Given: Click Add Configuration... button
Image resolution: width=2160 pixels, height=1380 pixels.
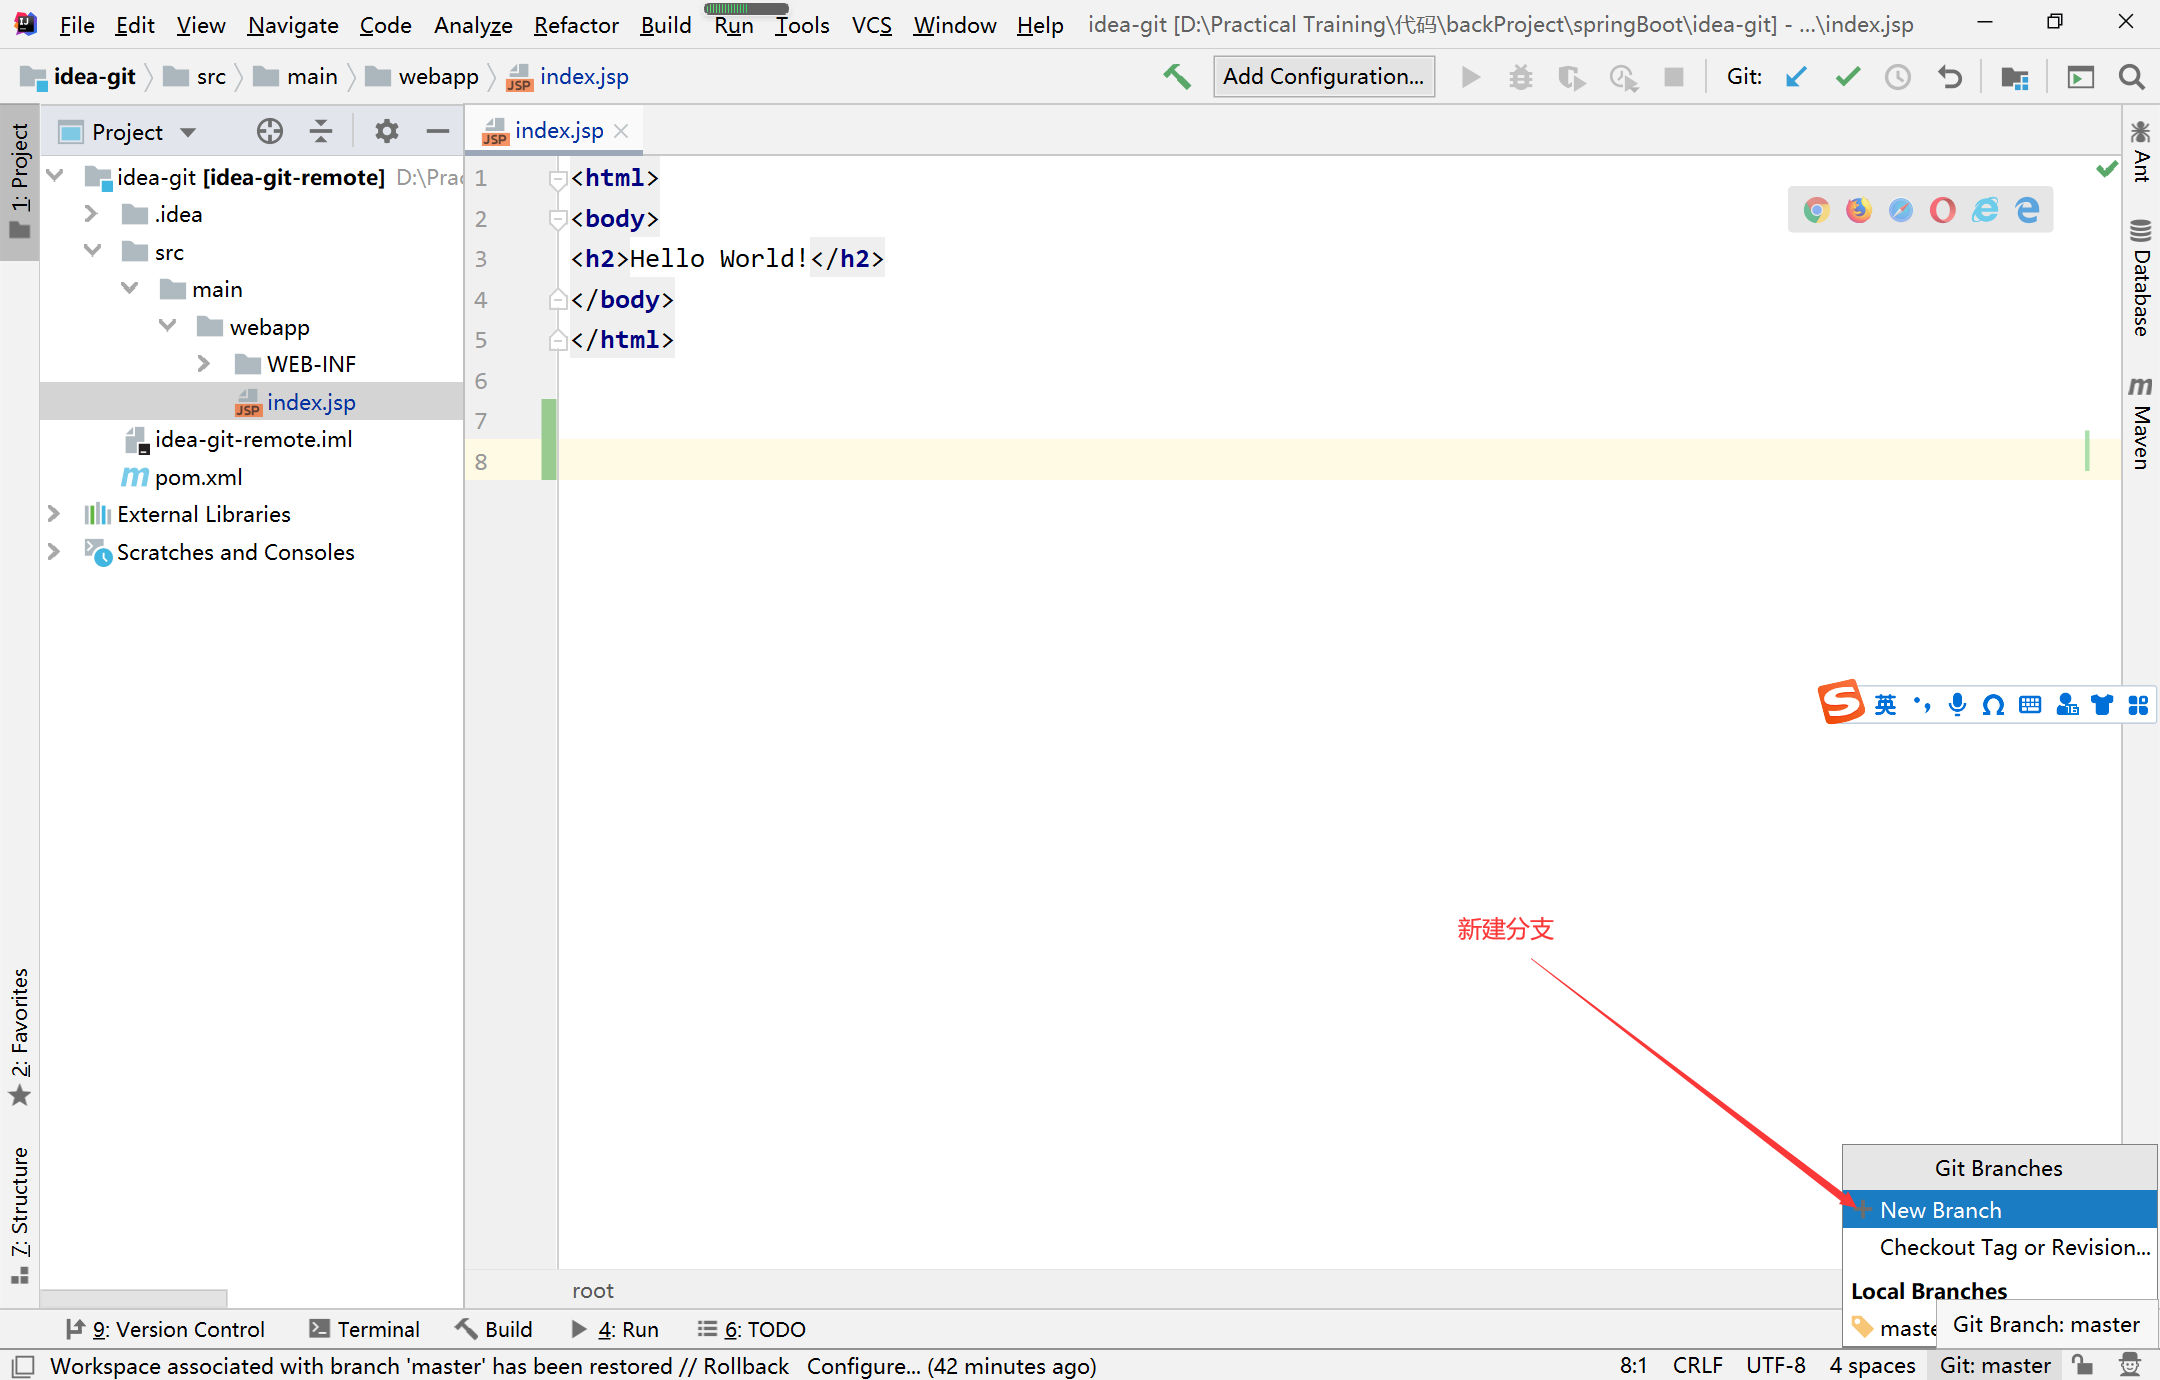Looking at the screenshot, I should tap(1324, 77).
